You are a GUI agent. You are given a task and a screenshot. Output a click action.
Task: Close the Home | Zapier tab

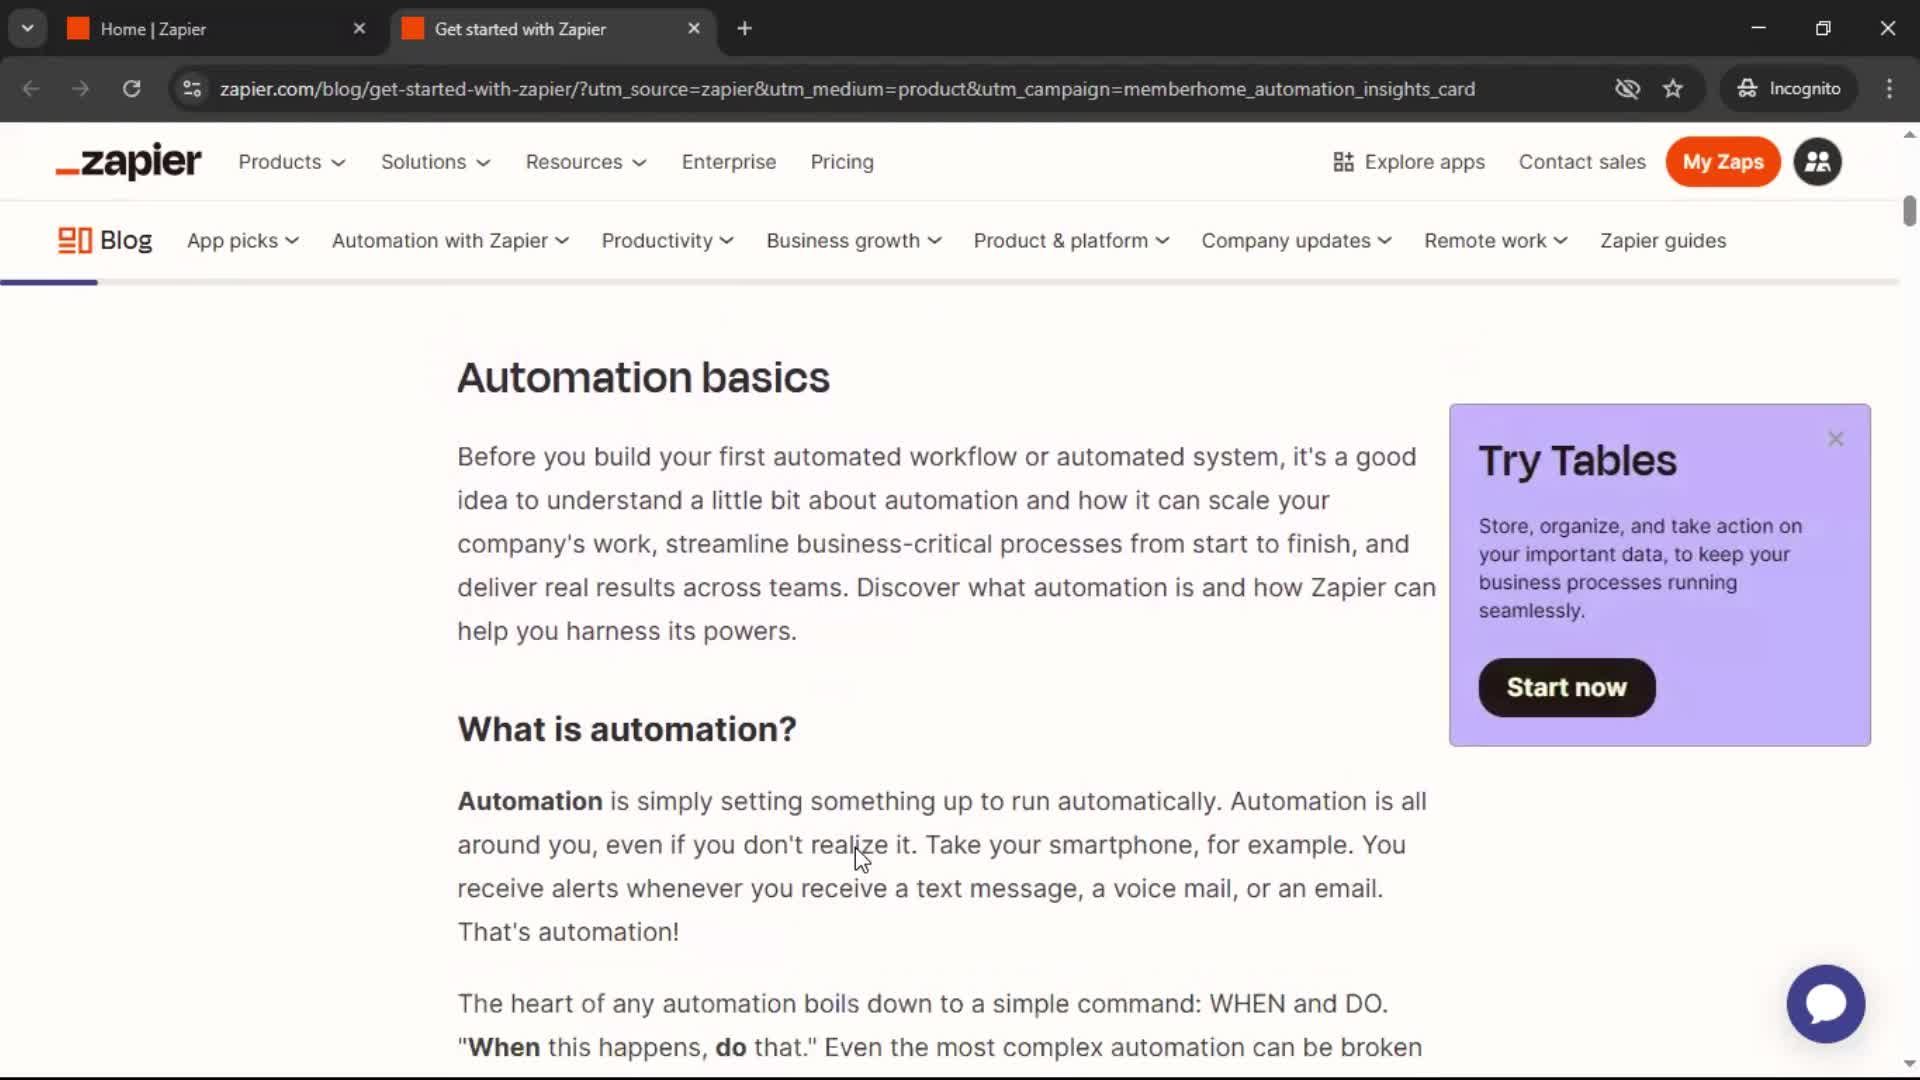coord(359,29)
